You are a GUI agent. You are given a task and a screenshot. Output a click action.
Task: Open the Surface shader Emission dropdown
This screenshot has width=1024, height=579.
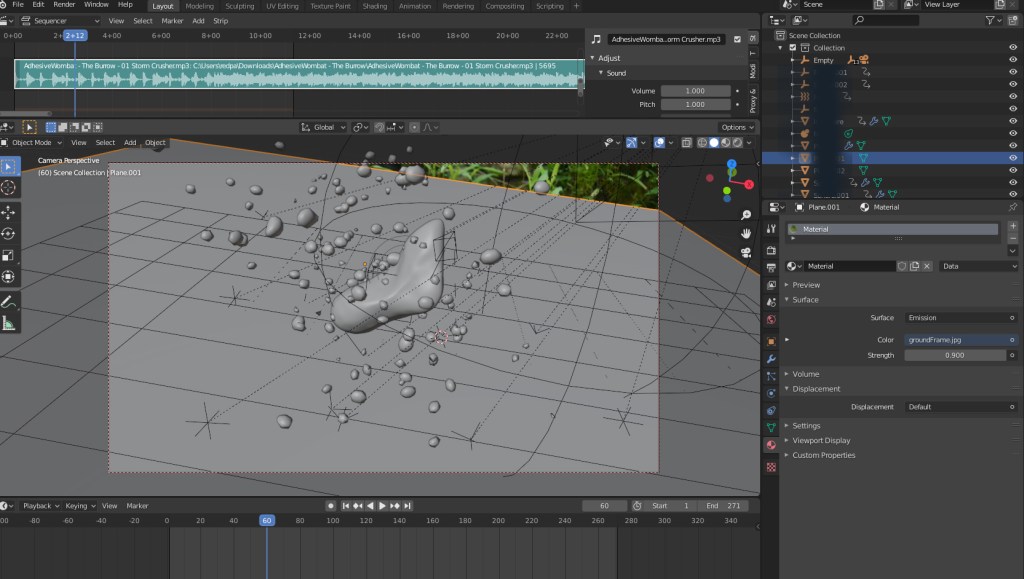pyautogui.click(x=960, y=318)
